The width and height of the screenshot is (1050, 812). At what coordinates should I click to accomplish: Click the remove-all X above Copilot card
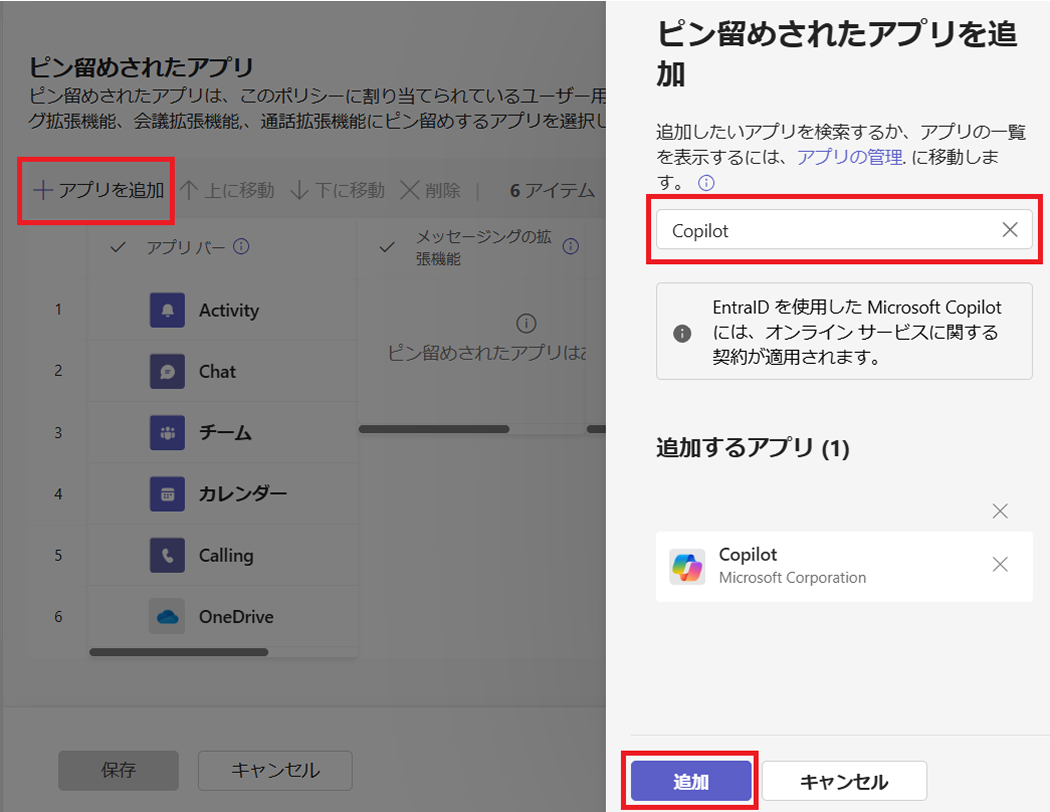pos(1000,511)
